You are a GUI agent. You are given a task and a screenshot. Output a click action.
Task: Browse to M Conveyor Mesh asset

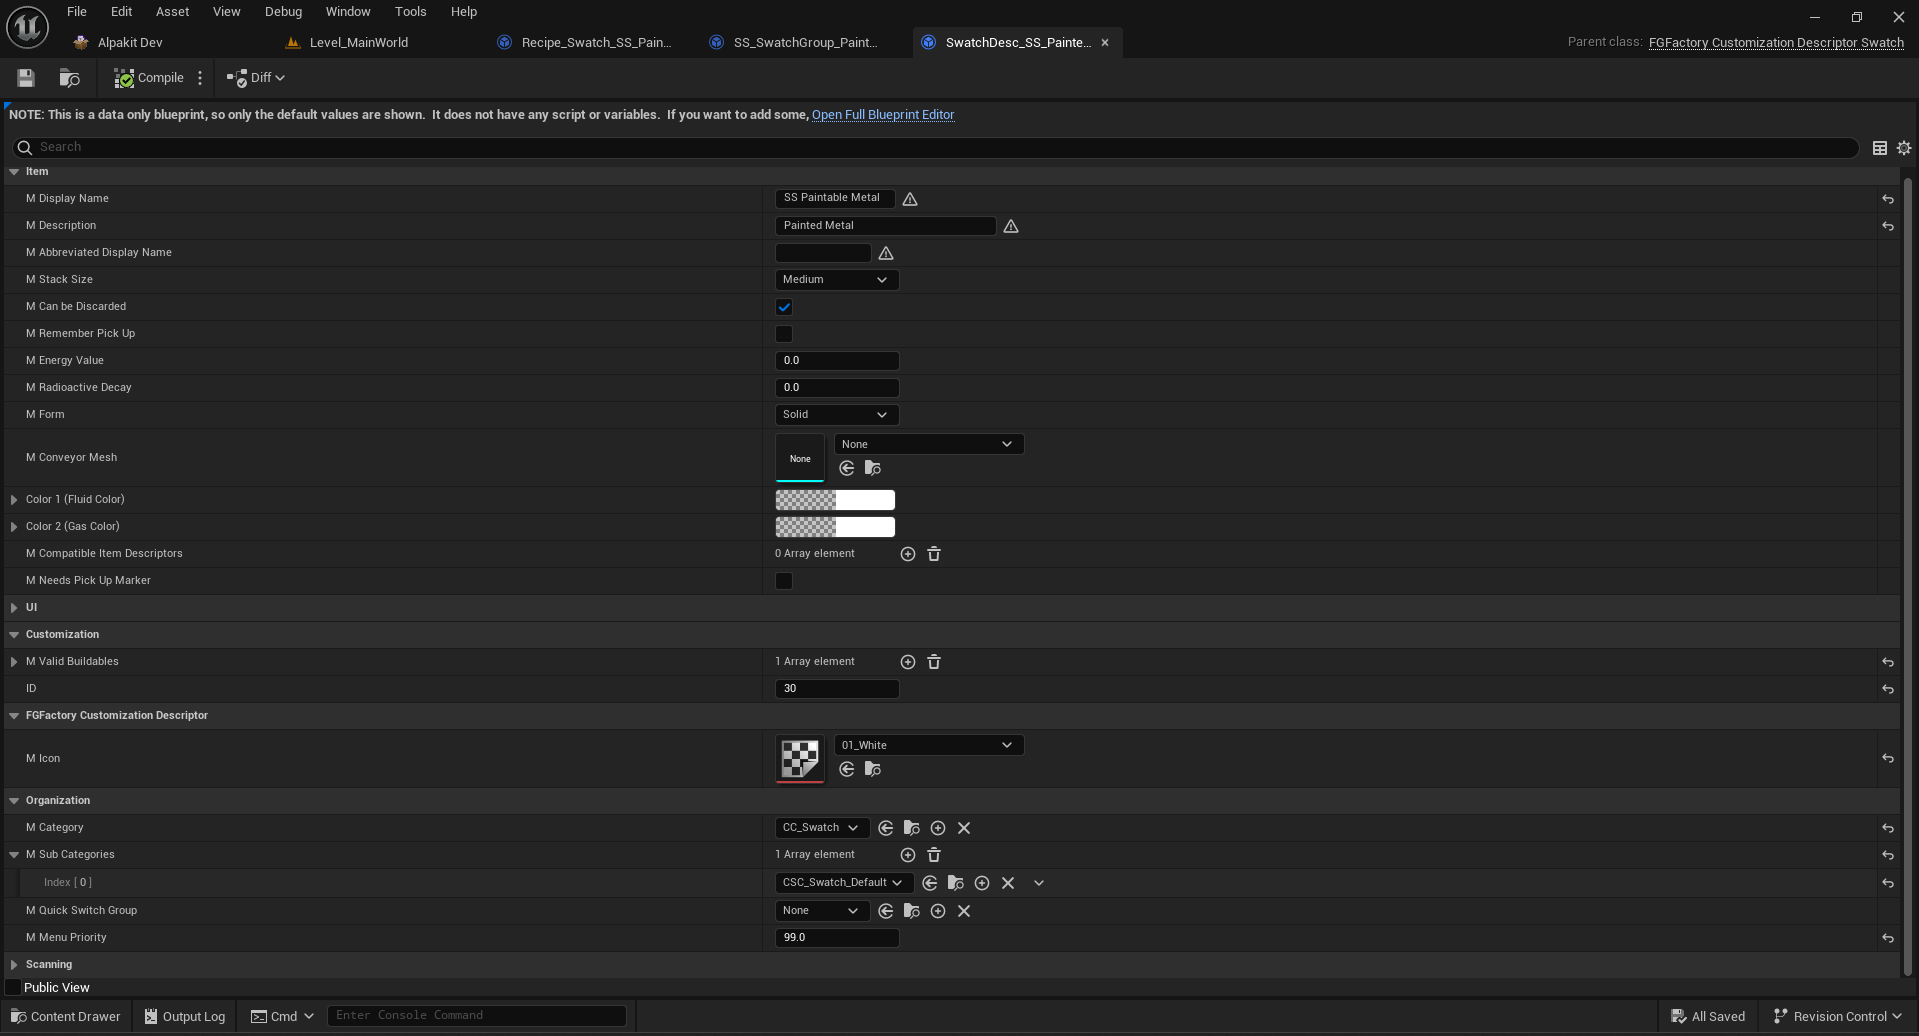click(x=873, y=468)
